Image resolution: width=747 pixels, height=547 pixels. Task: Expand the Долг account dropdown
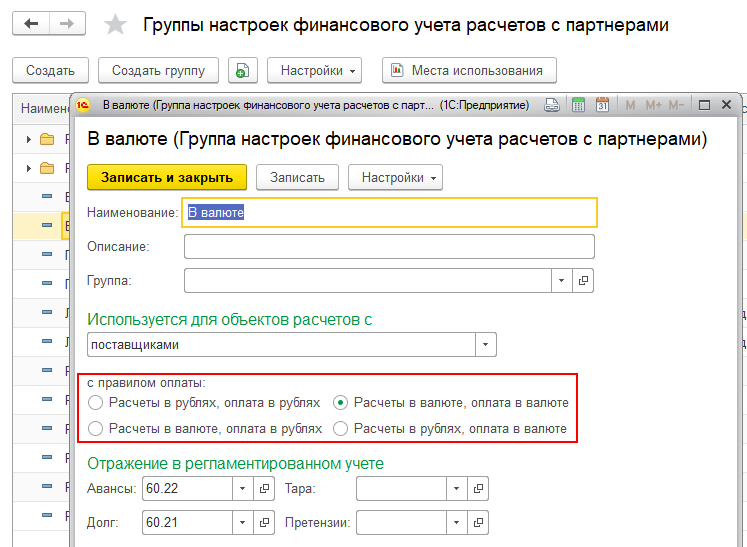[x=243, y=522]
